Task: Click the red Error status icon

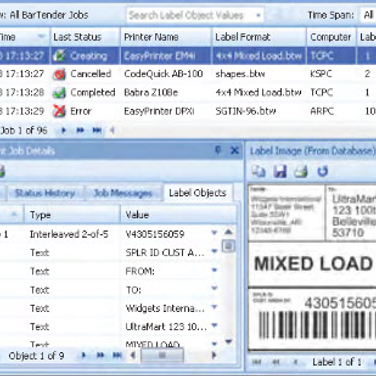Action: point(59,111)
